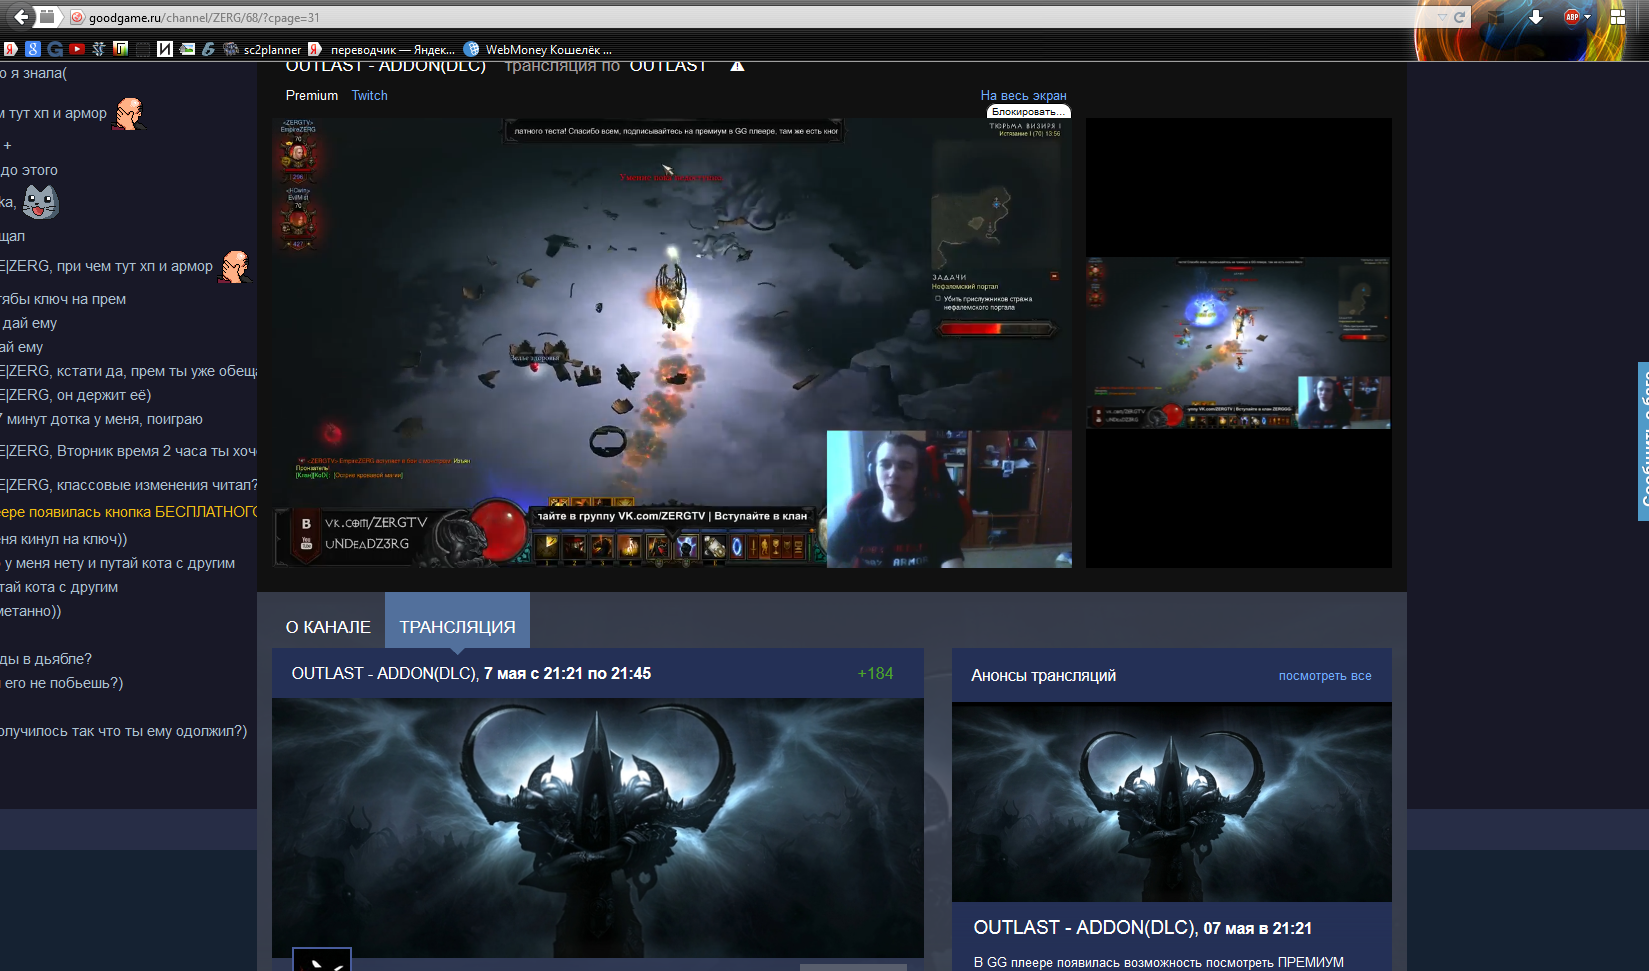Screen dimensions: 1649x971
Task: Open the 'О КАНАЛЕ' tab
Action: pyautogui.click(x=328, y=627)
